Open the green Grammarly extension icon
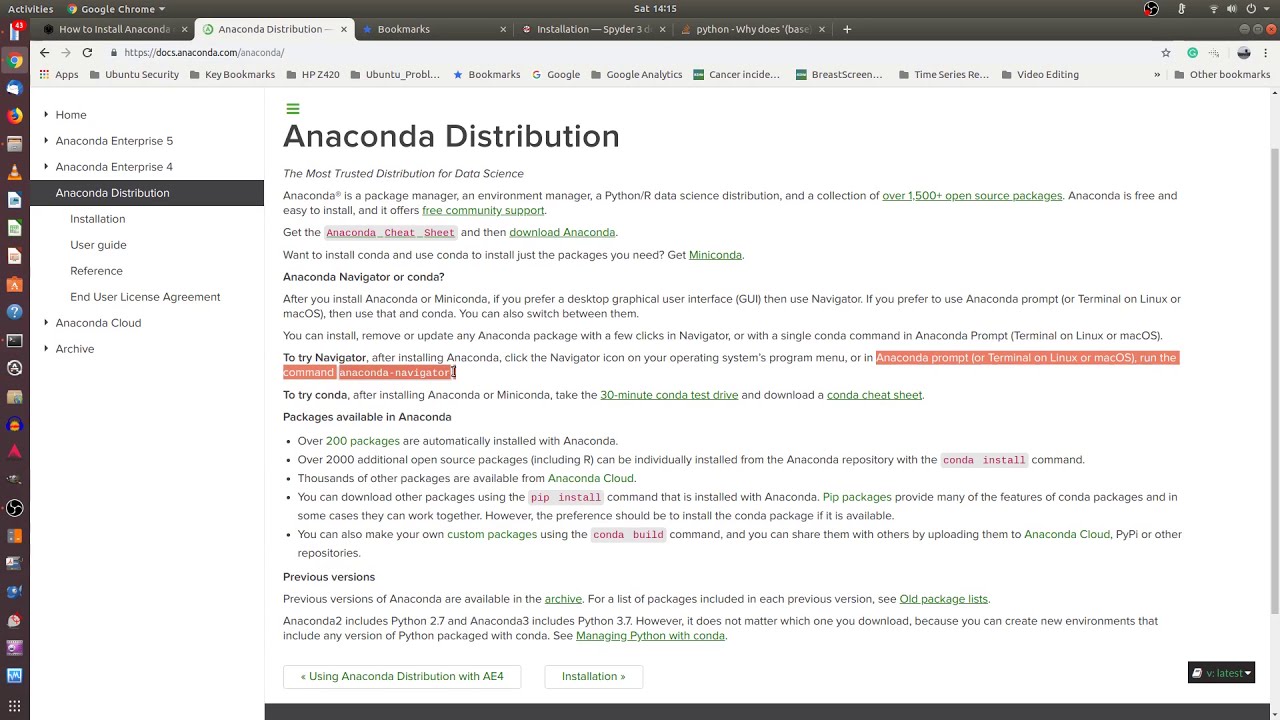This screenshot has height=720, width=1280. tap(1192, 52)
